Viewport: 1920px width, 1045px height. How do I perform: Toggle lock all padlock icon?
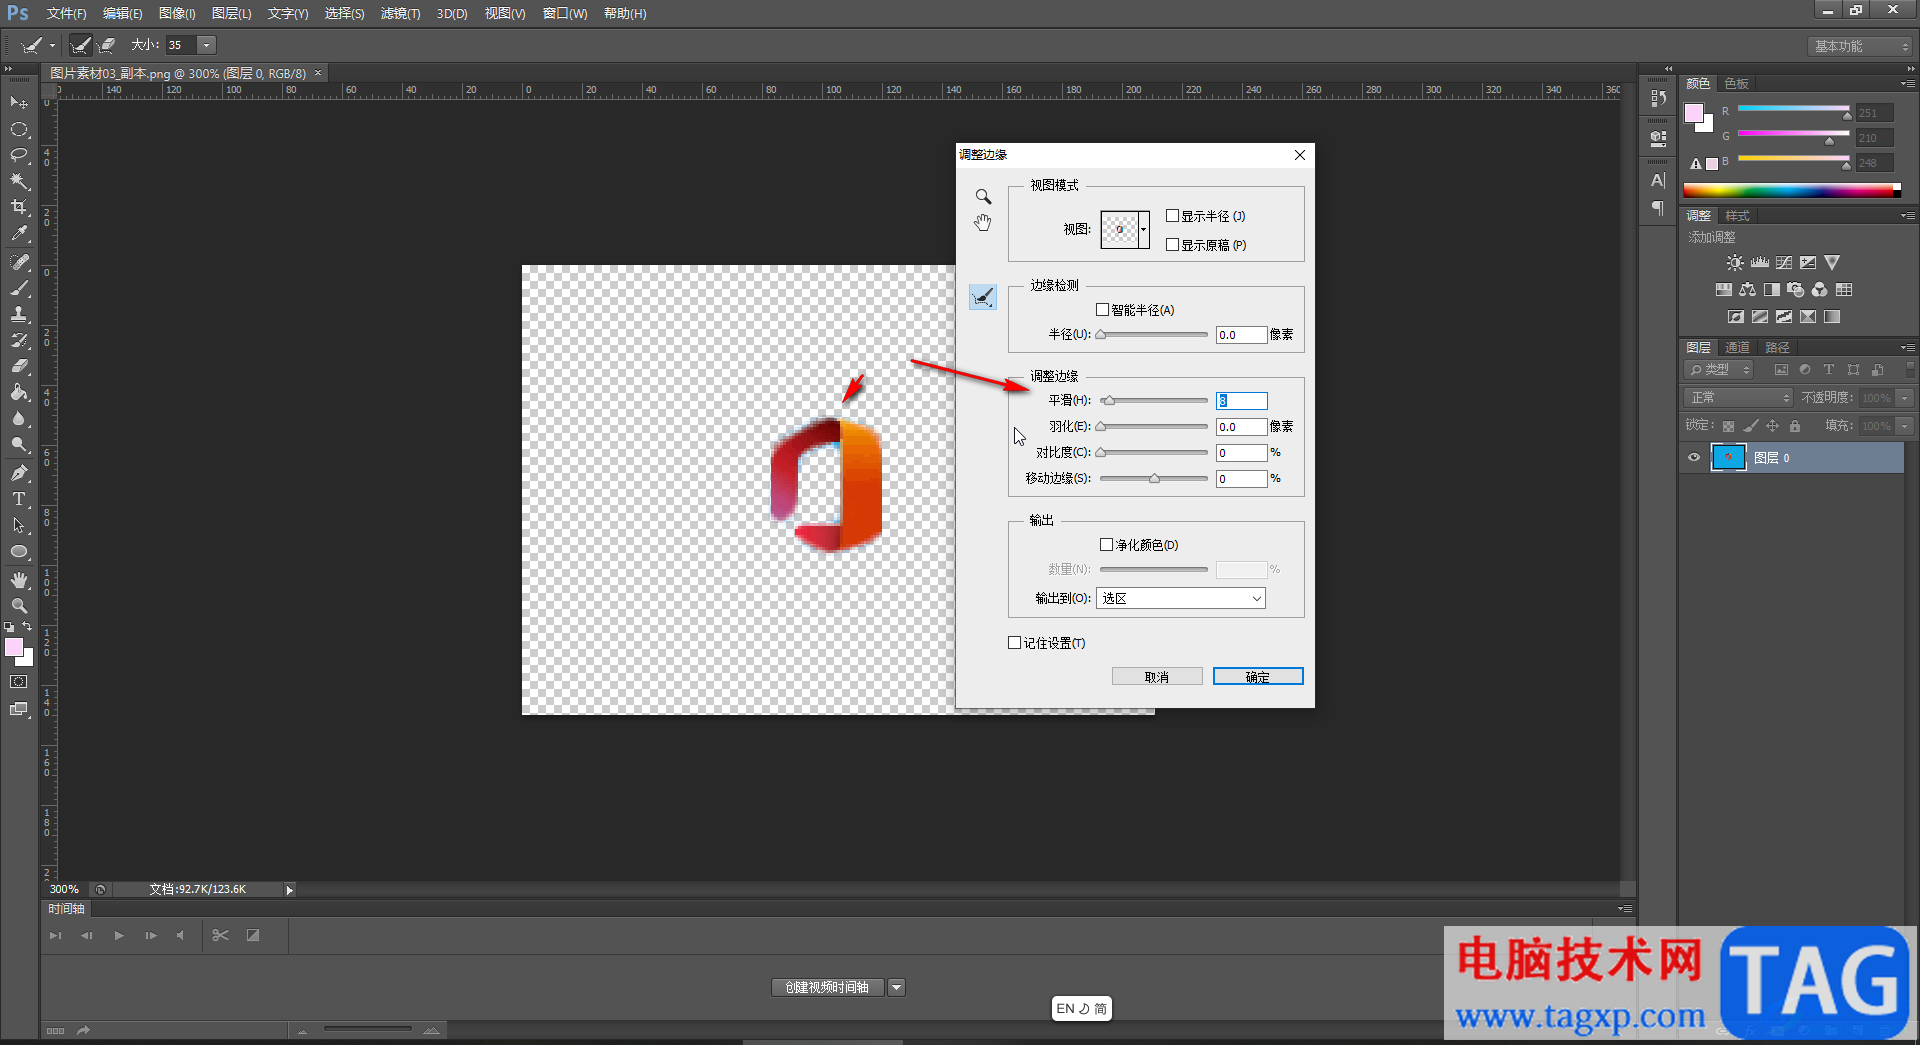[x=1795, y=426]
